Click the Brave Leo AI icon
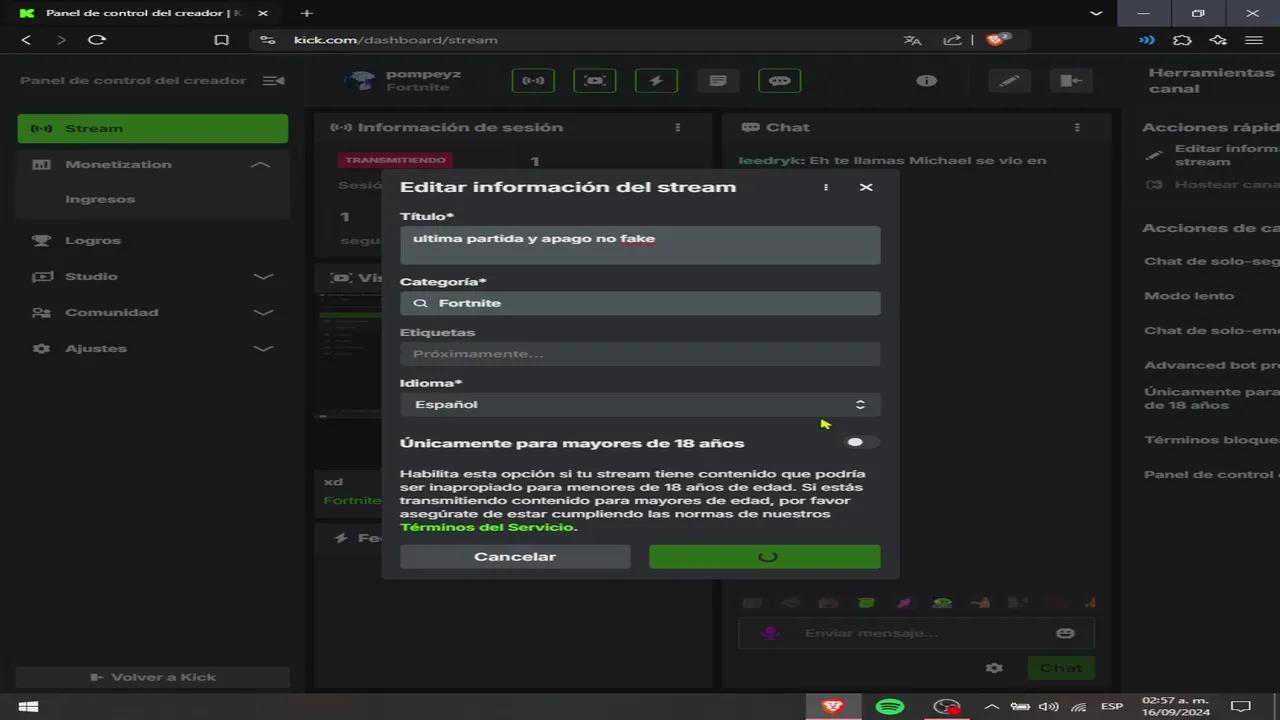Screen dimensions: 1280x720 [1218, 40]
